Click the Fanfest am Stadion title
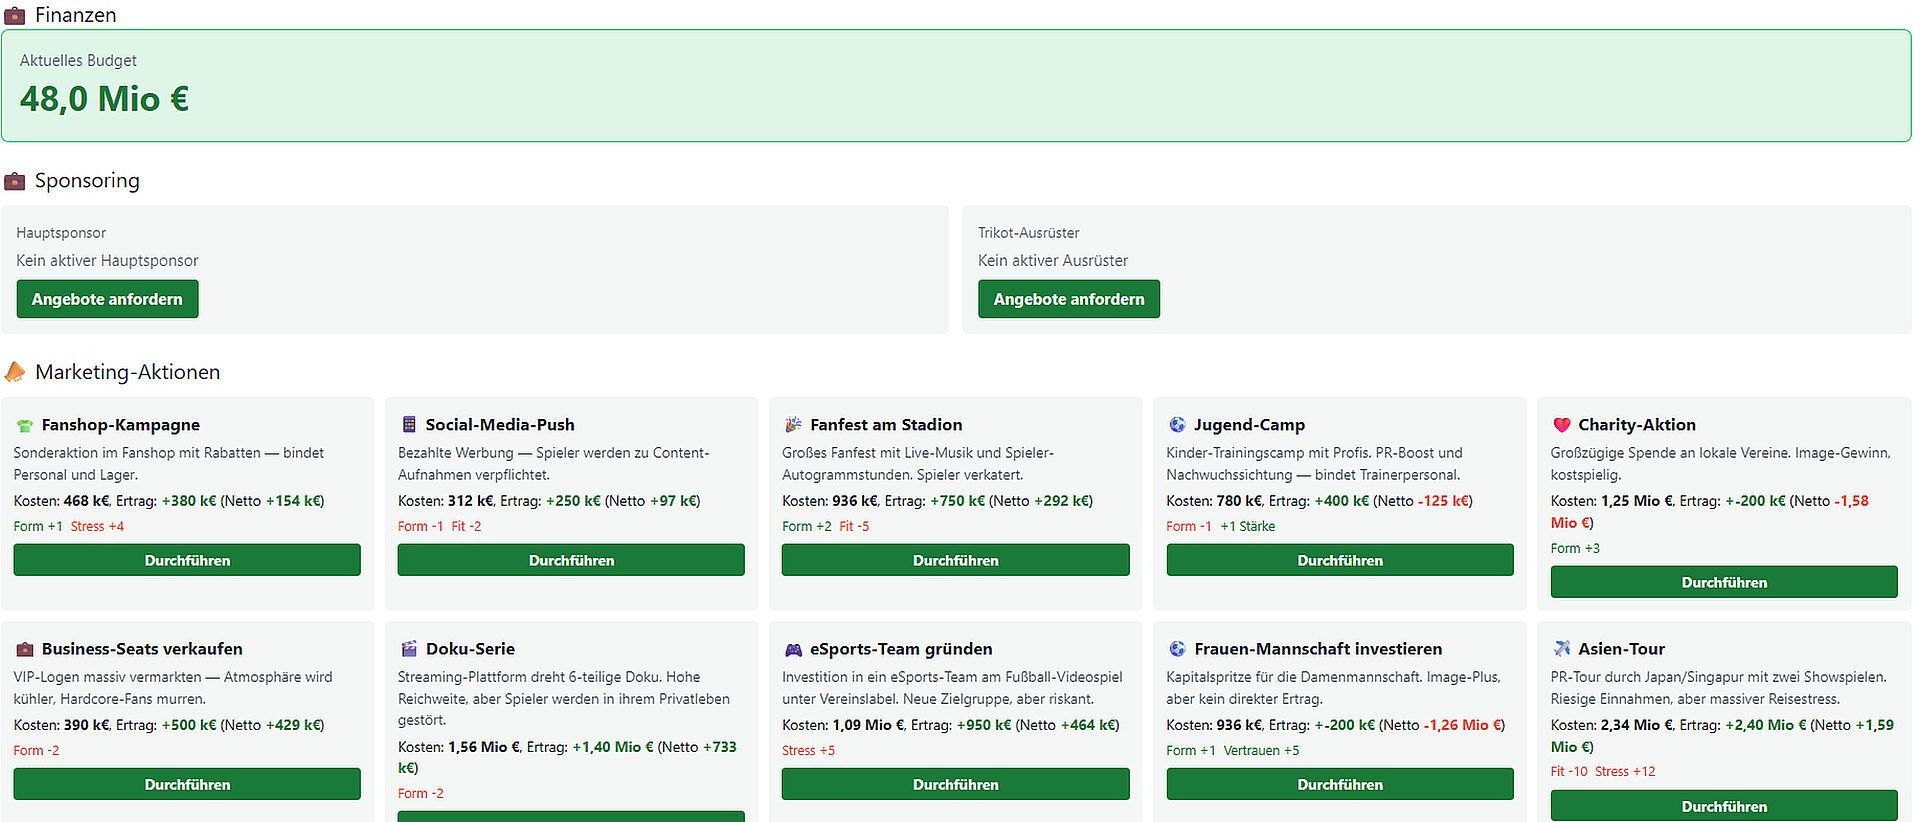Screen dimensions: 1920x822 [886, 425]
